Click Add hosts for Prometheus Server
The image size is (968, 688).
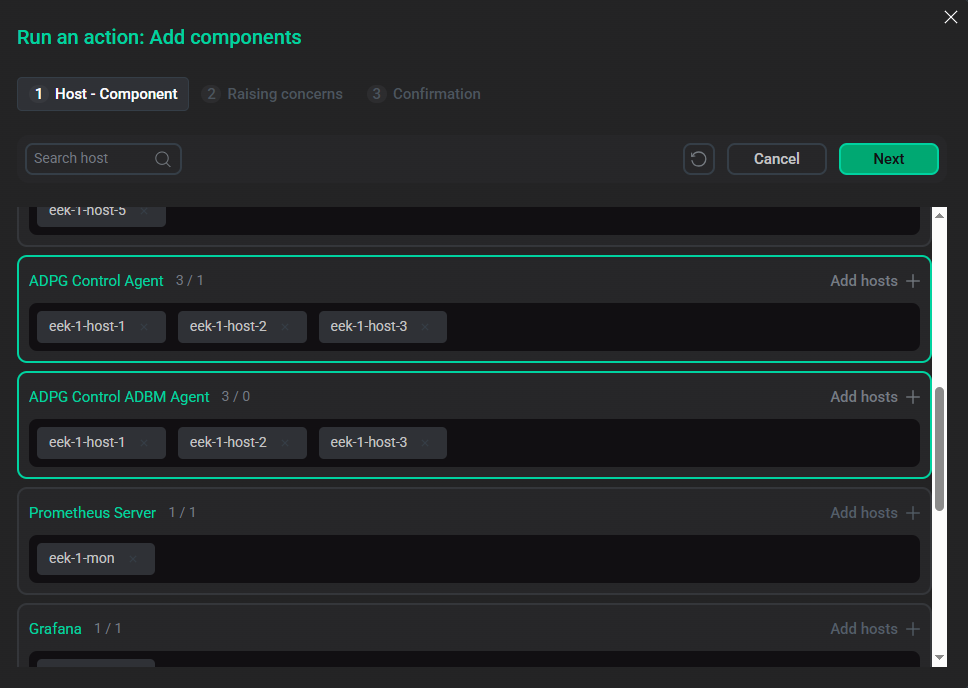874,512
